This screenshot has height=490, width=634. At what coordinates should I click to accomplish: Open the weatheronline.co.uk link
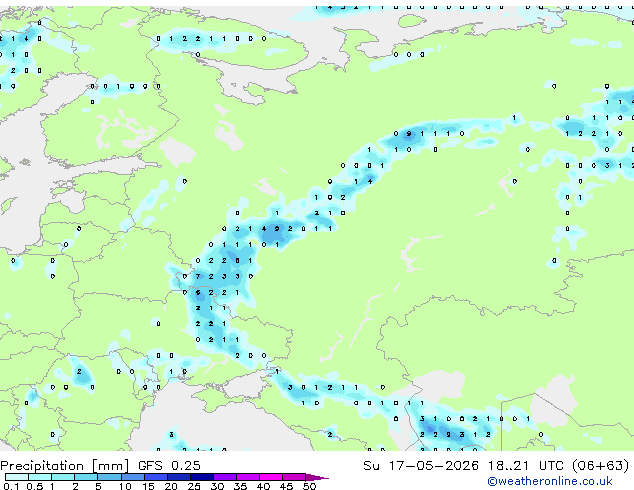pos(550,481)
